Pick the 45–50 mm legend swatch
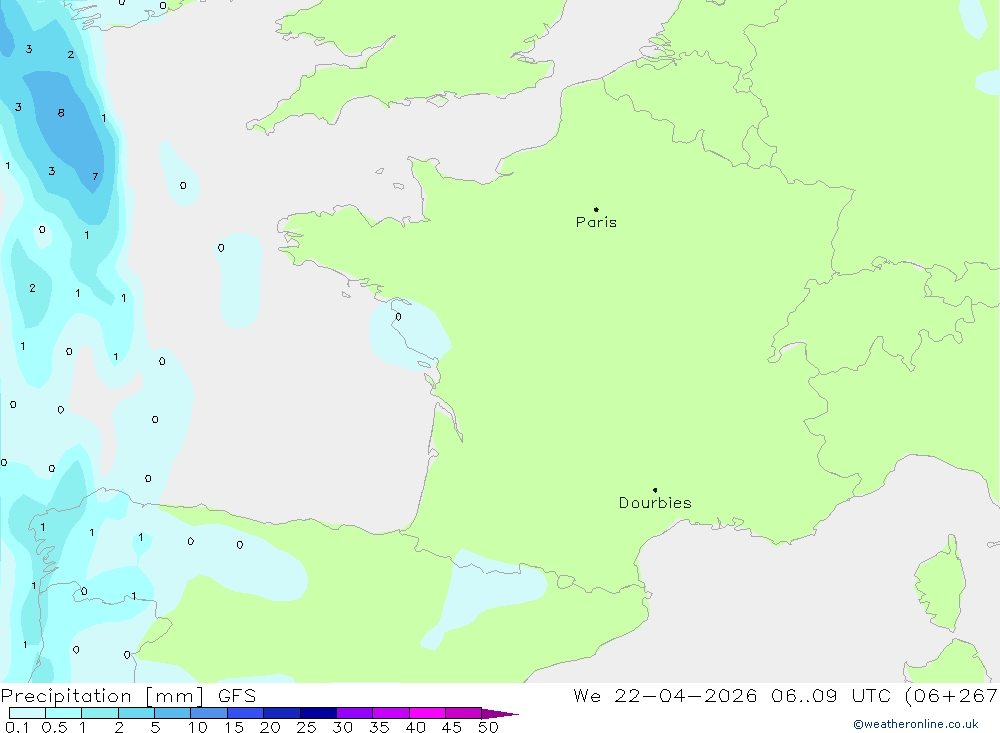The image size is (1000, 733). pos(464,713)
